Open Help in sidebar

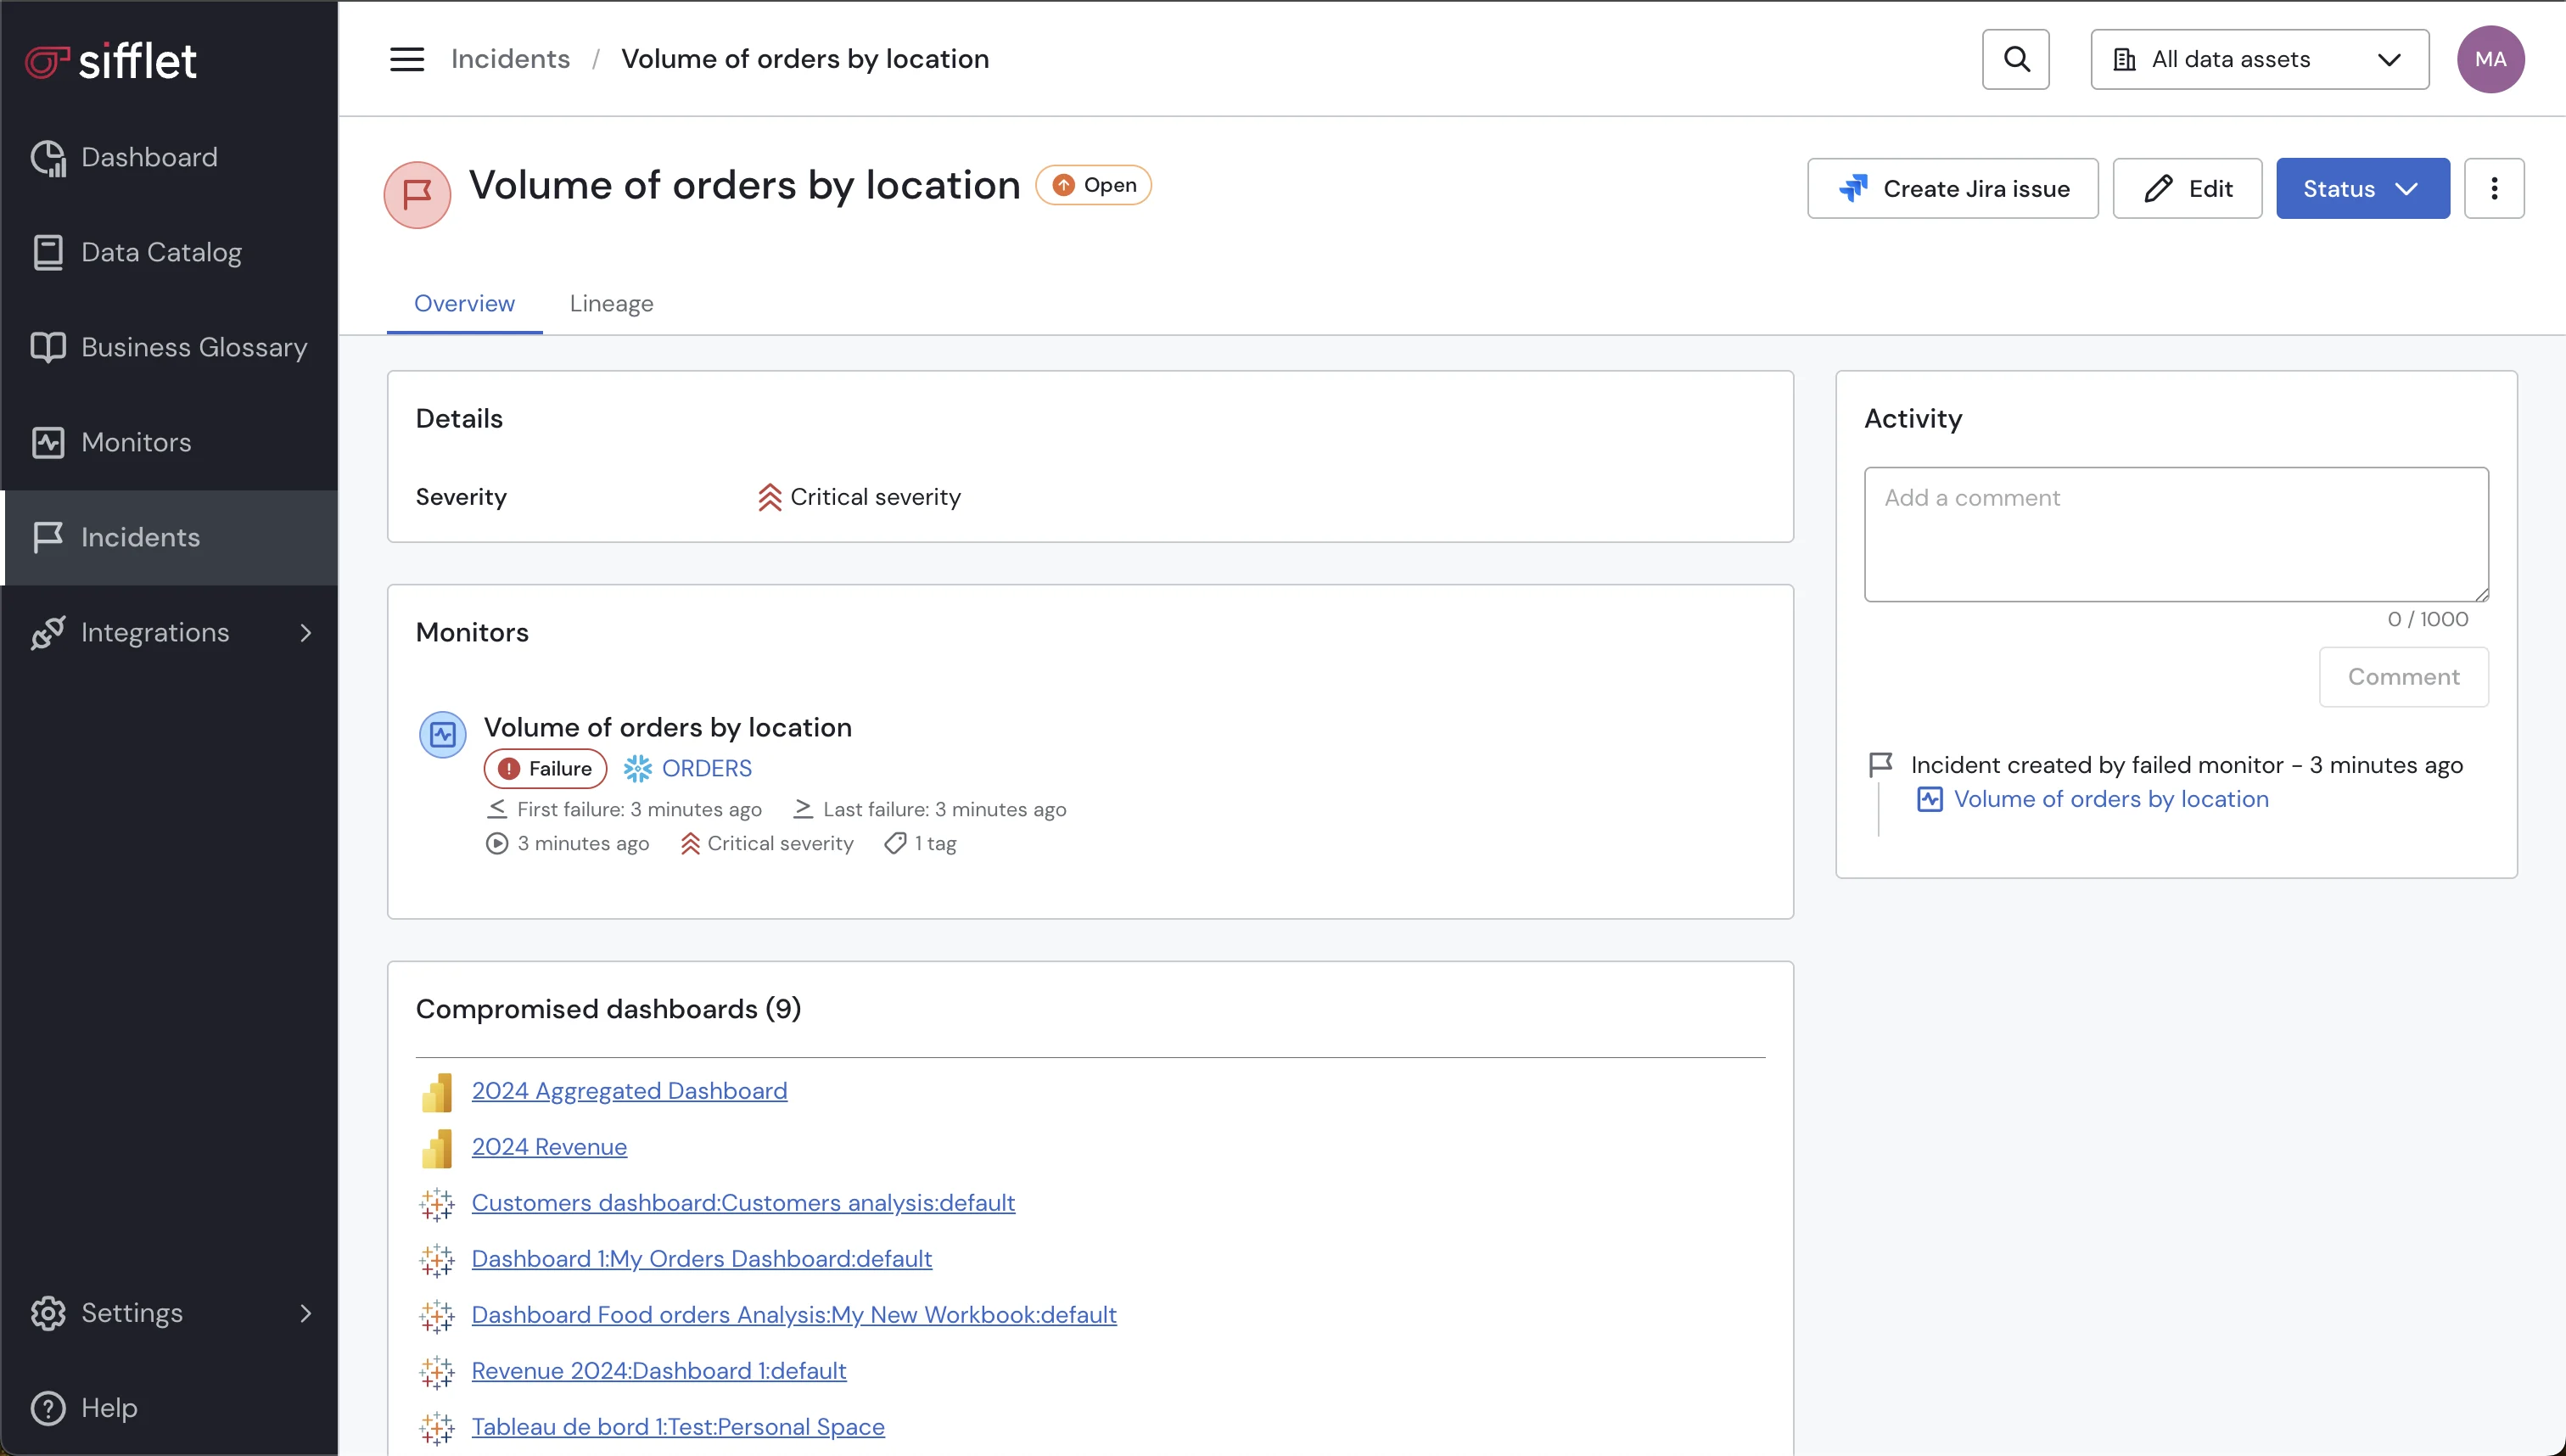170,1408
